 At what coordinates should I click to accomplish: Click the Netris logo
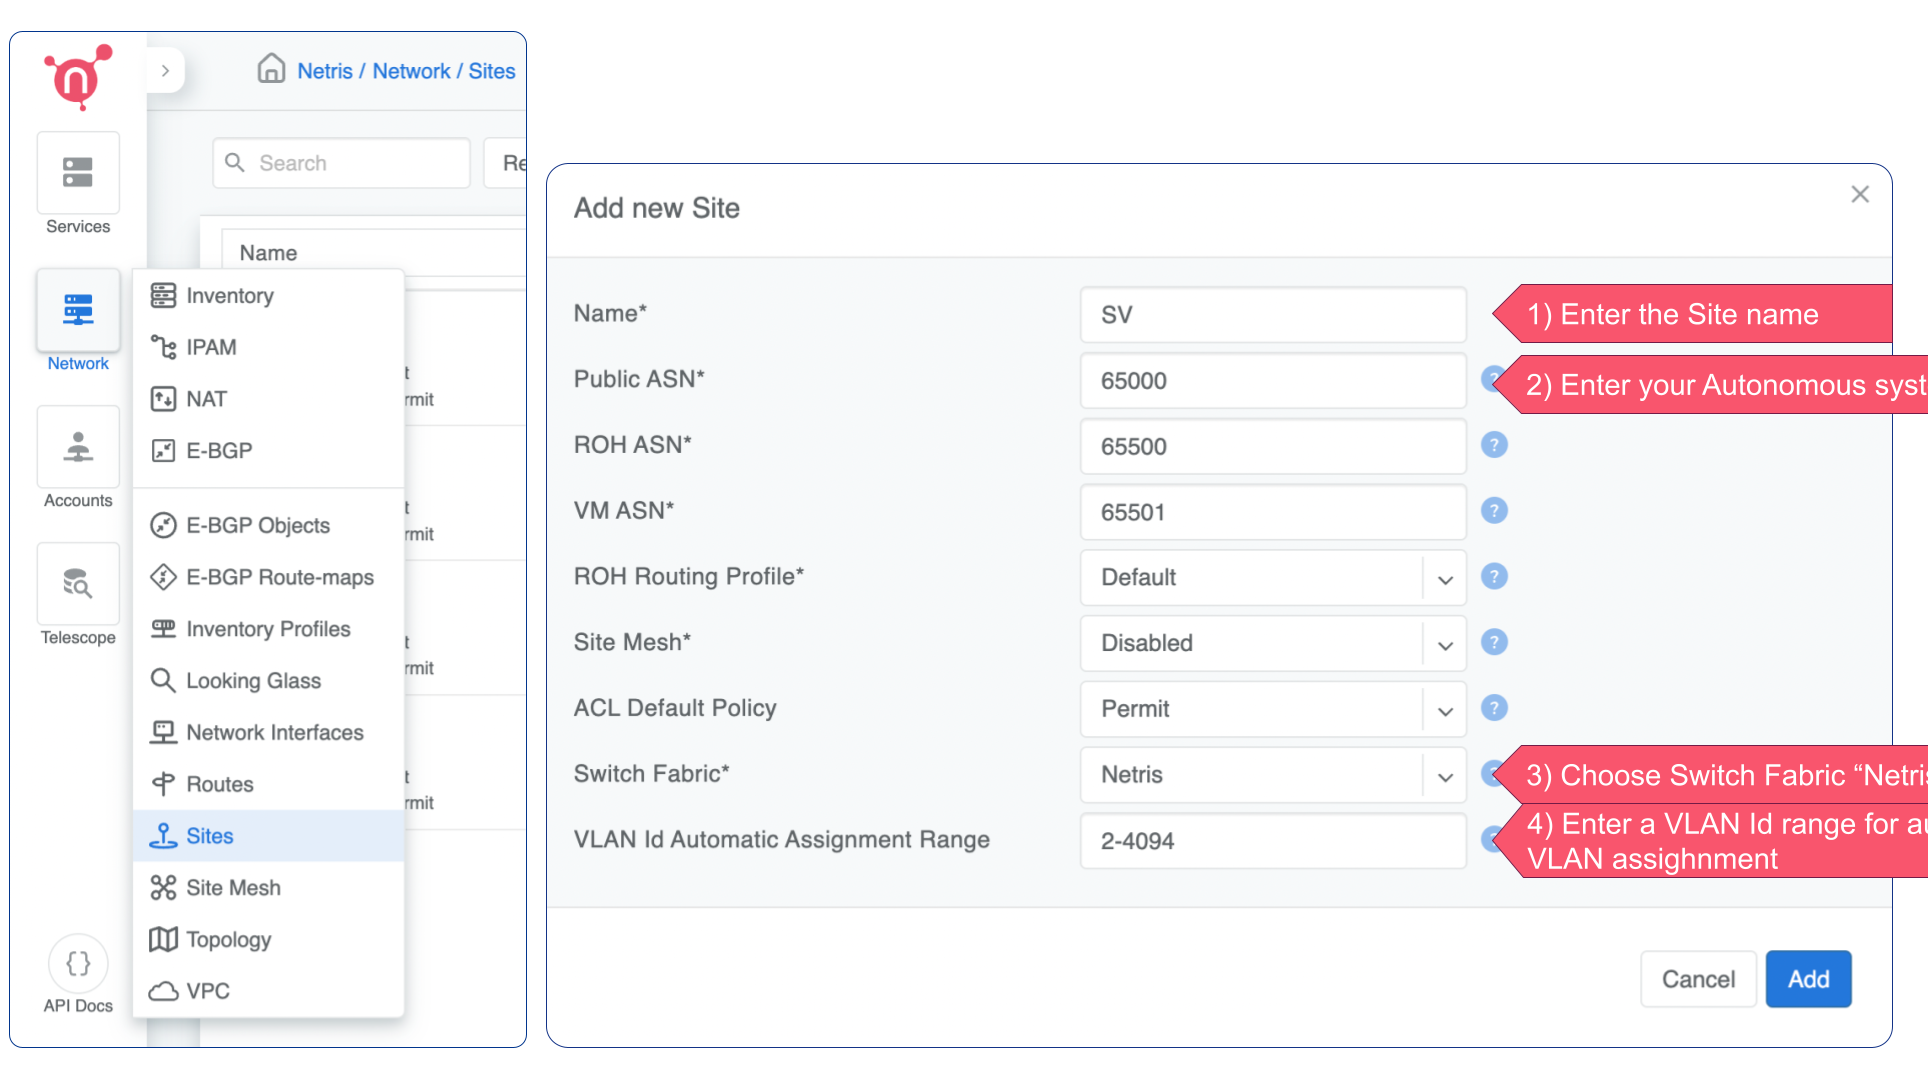[x=77, y=77]
